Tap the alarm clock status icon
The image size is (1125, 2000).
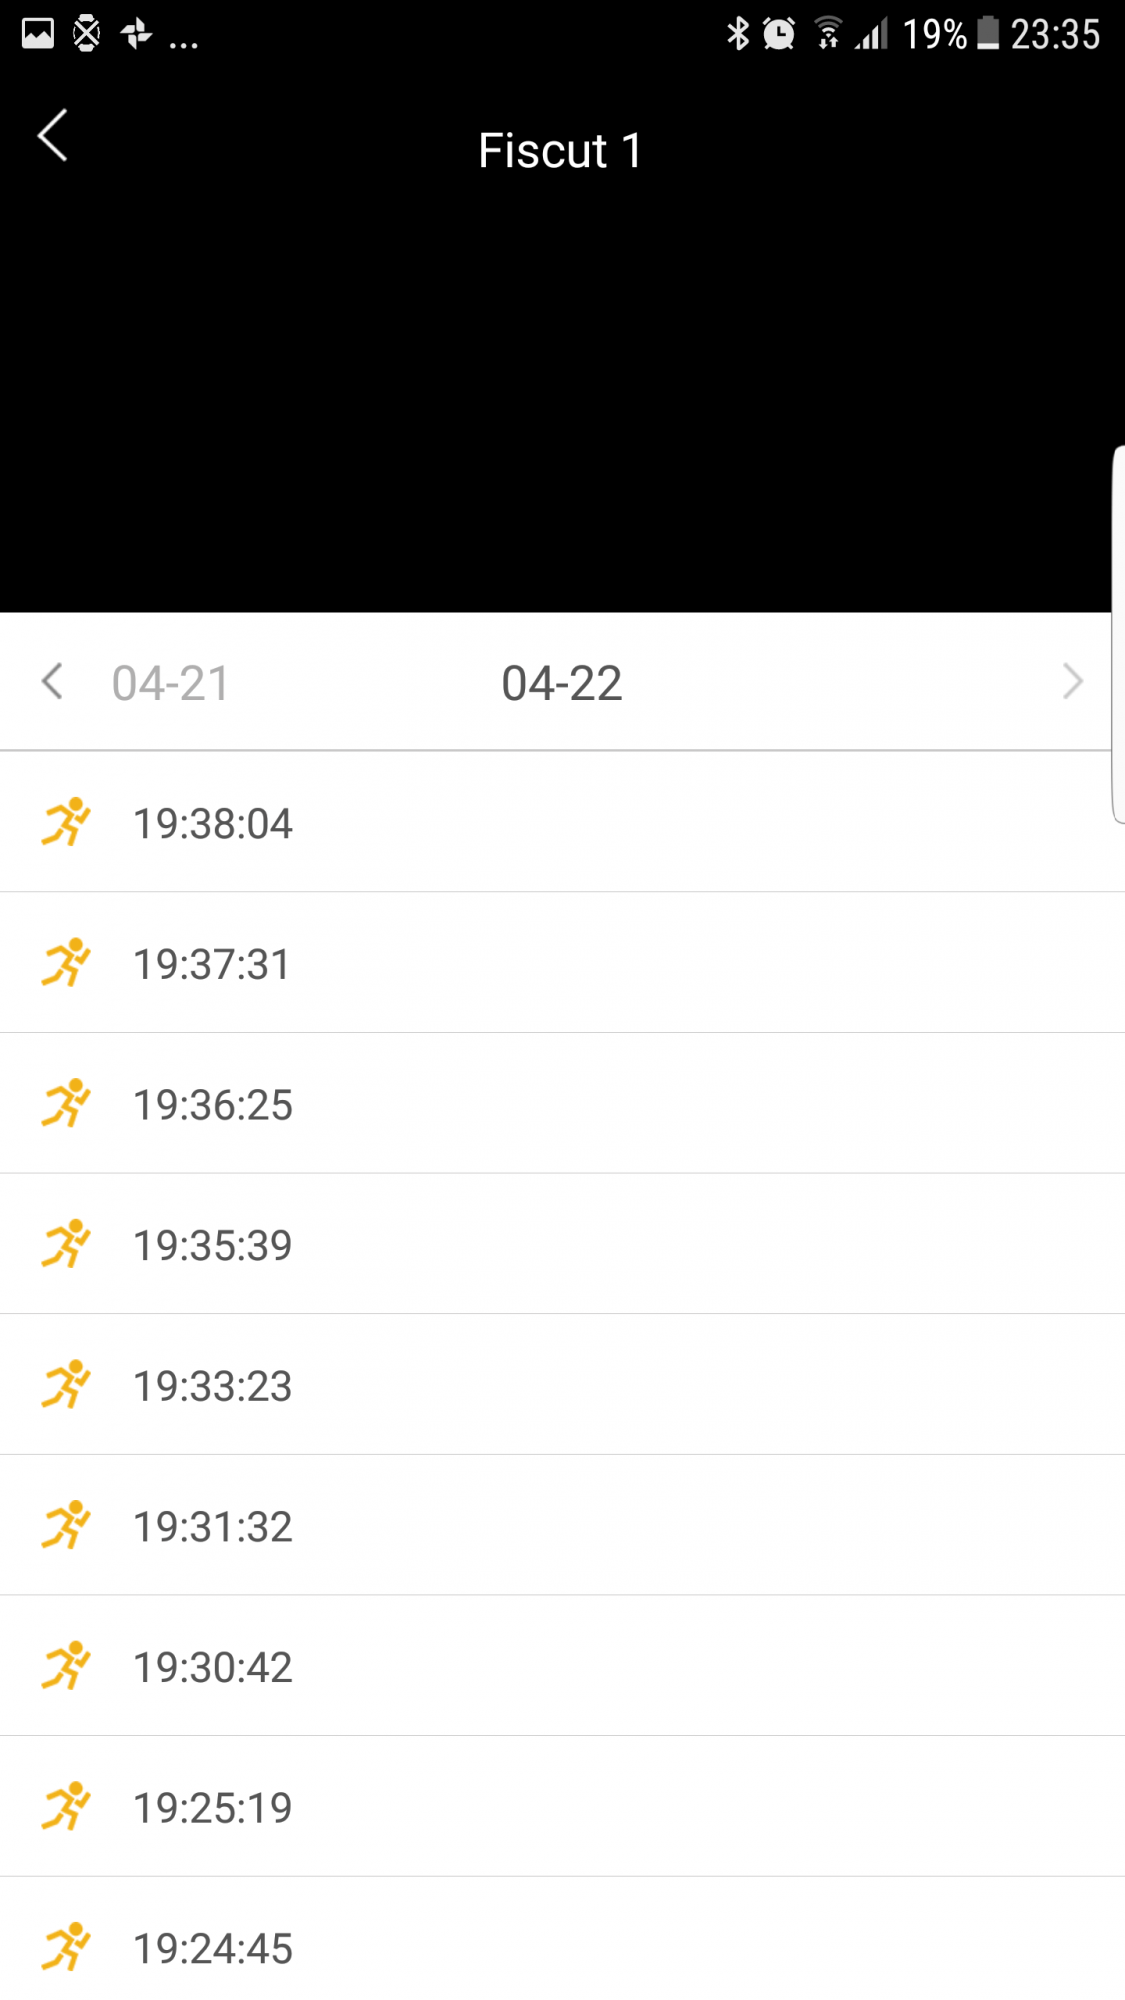pos(779,34)
